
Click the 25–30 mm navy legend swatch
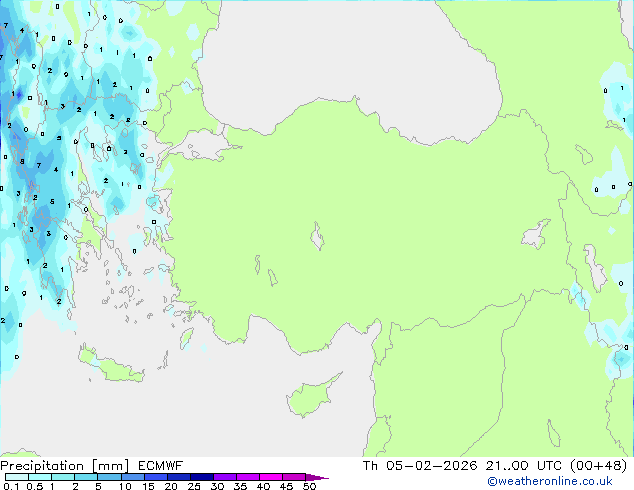(x=201, y=477)
